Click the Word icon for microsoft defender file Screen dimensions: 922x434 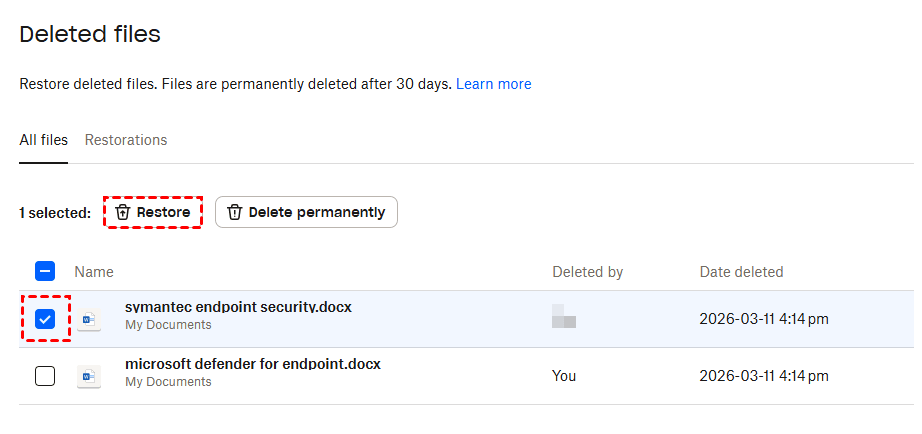pyautogui.click(x=89, y=376)
